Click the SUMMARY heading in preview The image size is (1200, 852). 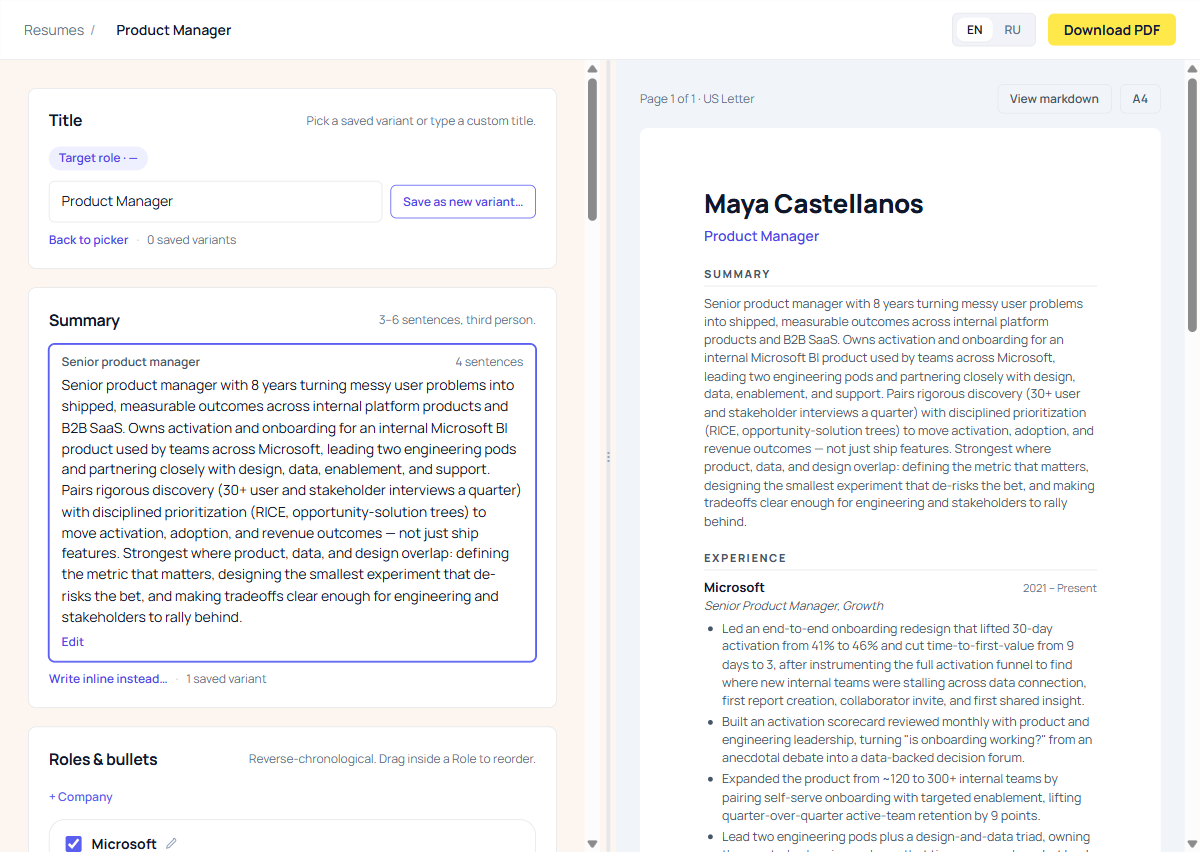click(737, 274)
